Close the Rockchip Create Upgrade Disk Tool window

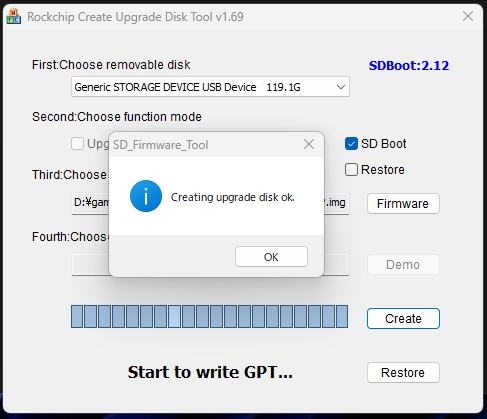pyautogui.click(x=468, y=16)
